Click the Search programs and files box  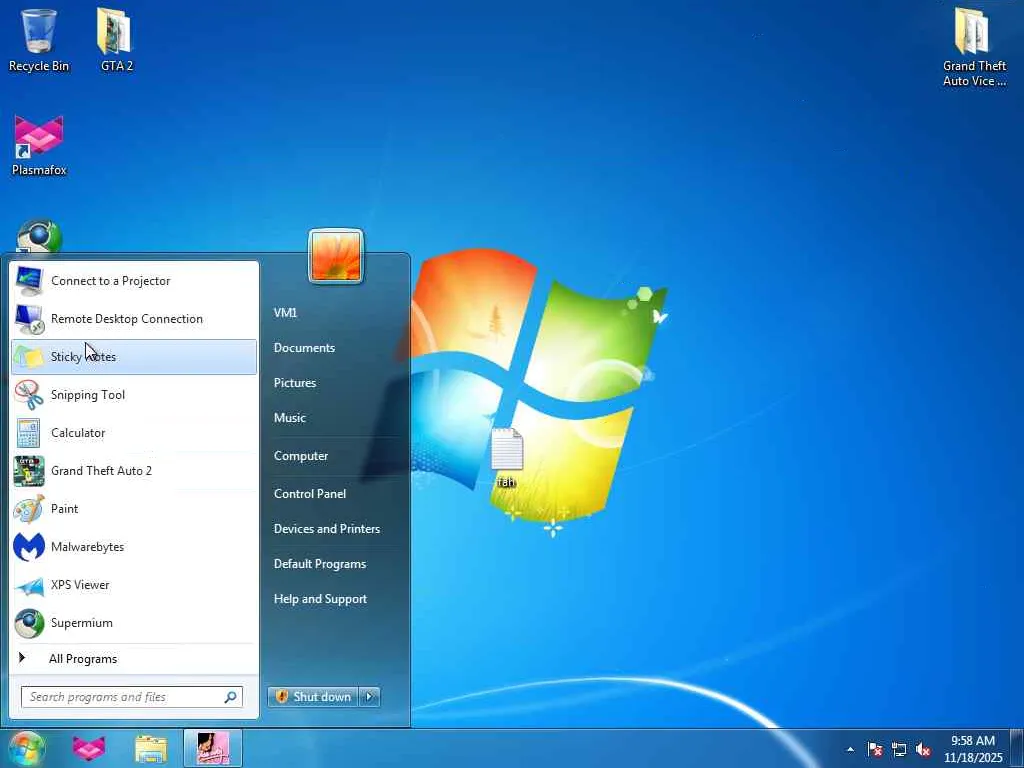132,697
